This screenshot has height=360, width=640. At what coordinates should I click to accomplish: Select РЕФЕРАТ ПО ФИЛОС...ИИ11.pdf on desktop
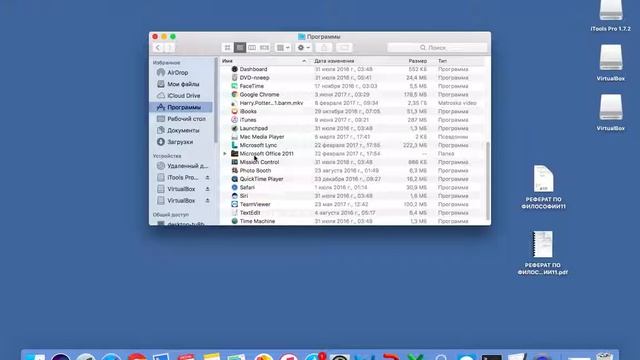(x=543, y=253)
